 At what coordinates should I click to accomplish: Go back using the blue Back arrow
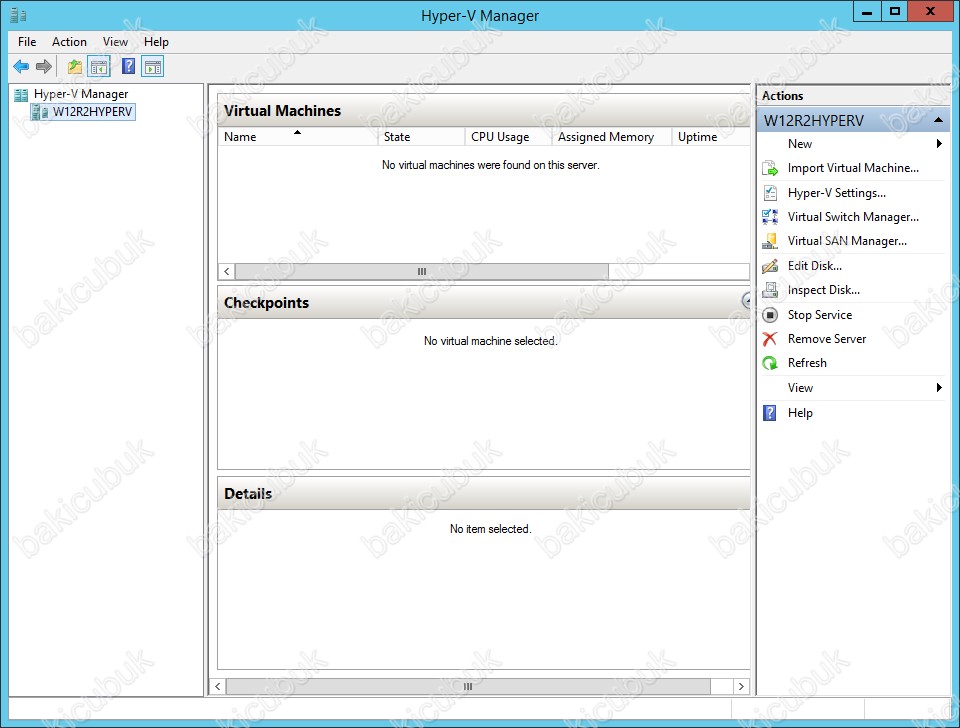[x=21, y=66]
